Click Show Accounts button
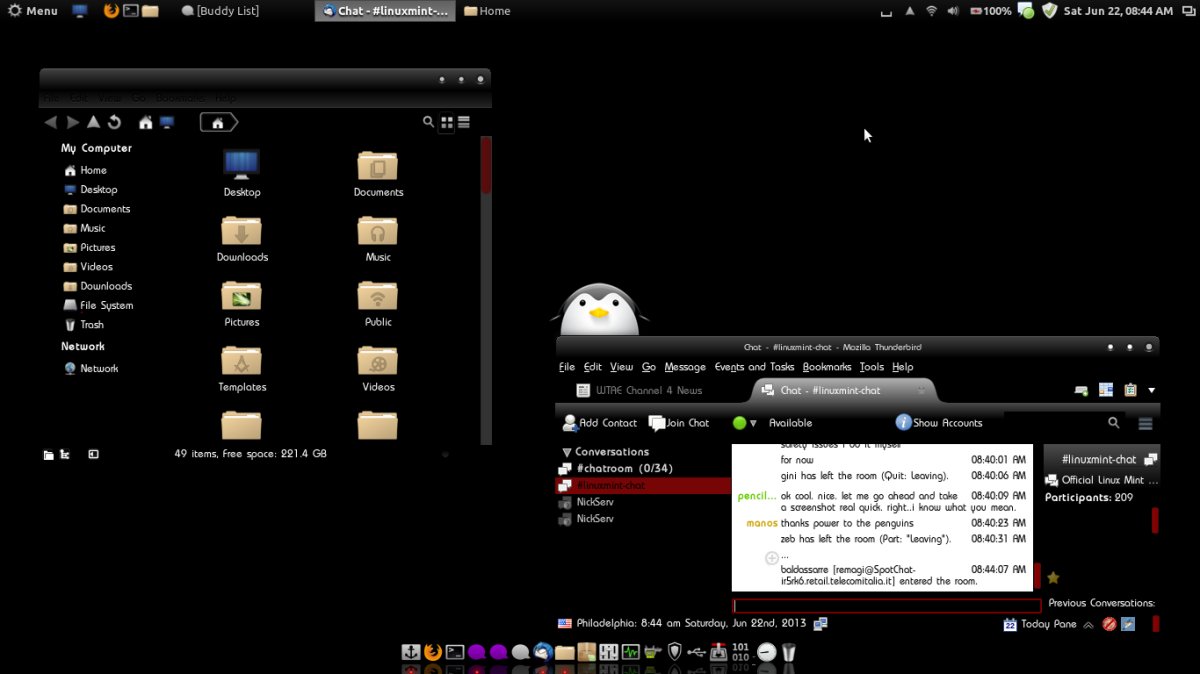This screenshot has width=1200, height=674. pyautogui.click(x=939, y=423)
